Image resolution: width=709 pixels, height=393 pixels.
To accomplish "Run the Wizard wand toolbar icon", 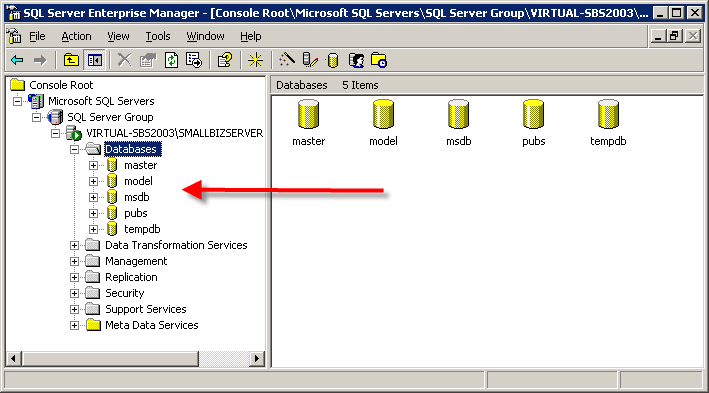I will (x=287, y=60).
